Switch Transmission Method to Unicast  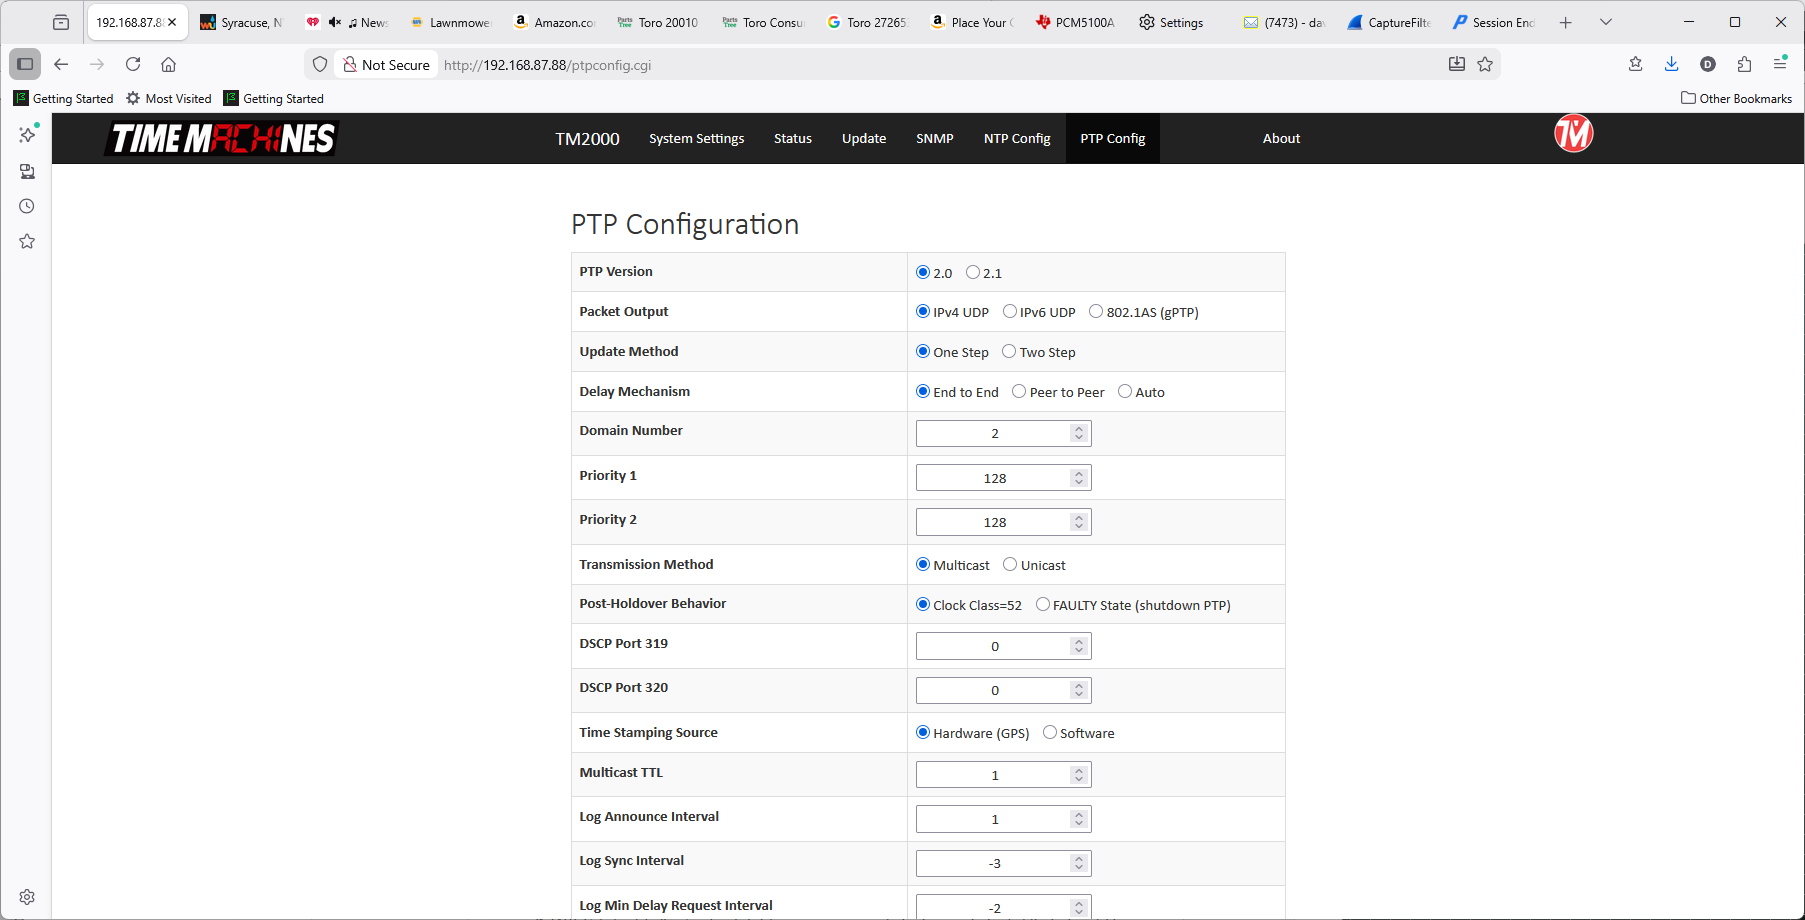[1010, 565]
